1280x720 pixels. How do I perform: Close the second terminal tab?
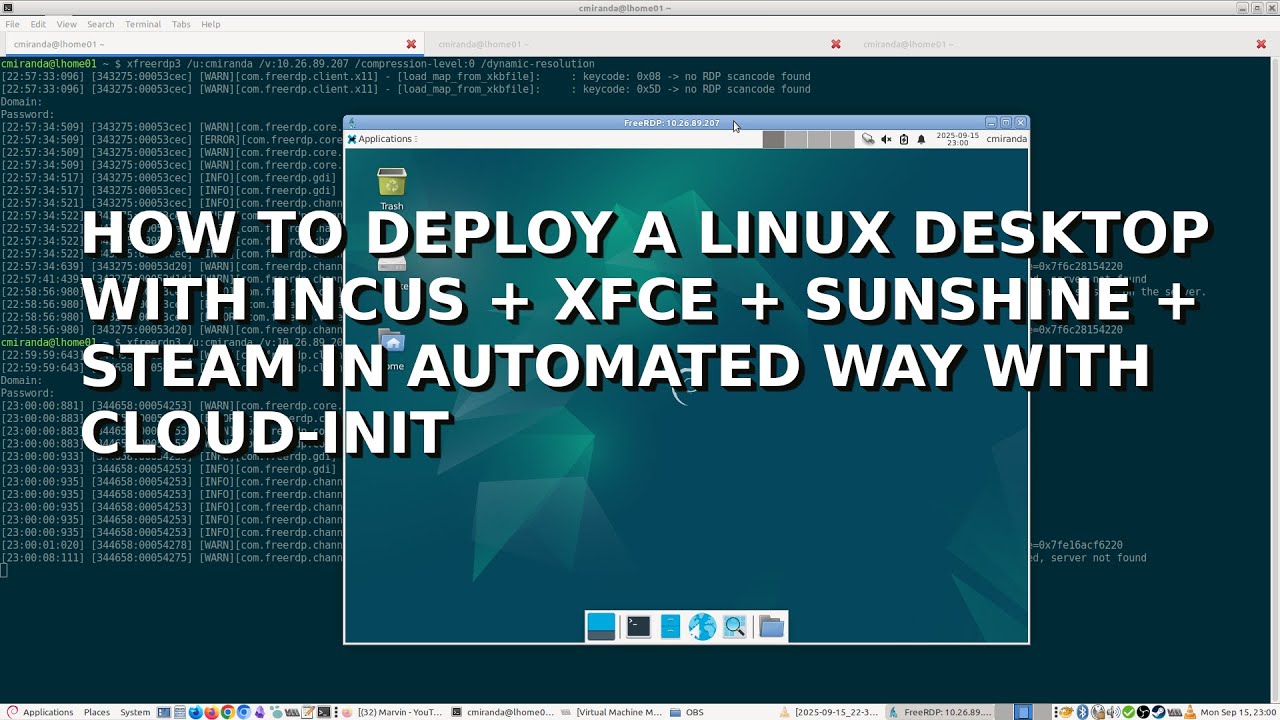point(836,44)
